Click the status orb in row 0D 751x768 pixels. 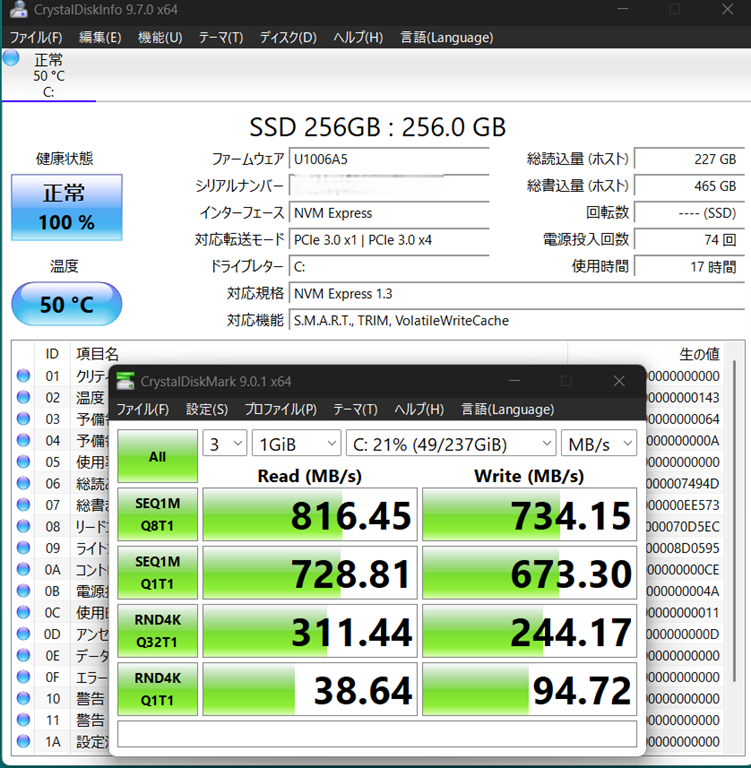point(23,634)
